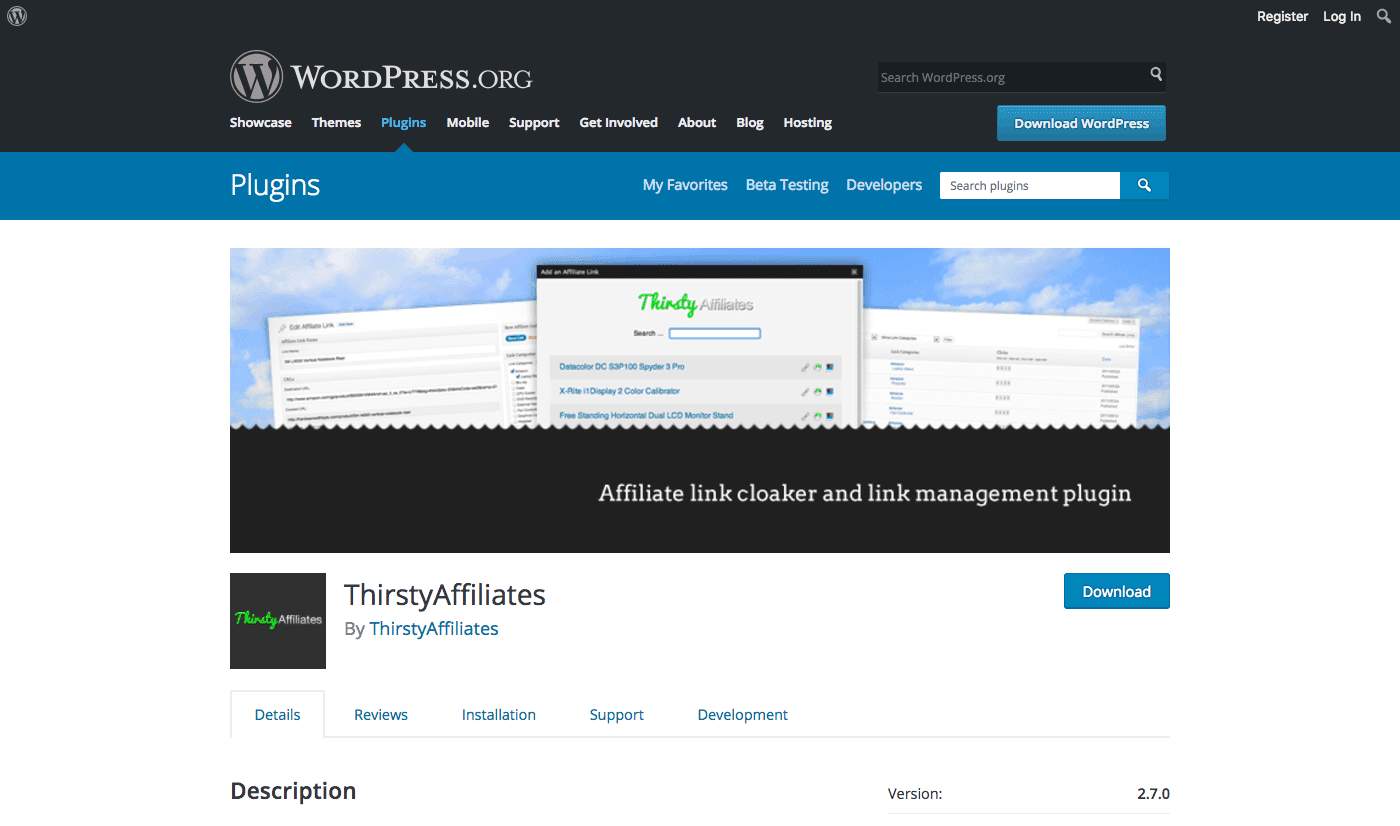View the Development tab
Viewport: 1400px width, 826px height.
742,714
